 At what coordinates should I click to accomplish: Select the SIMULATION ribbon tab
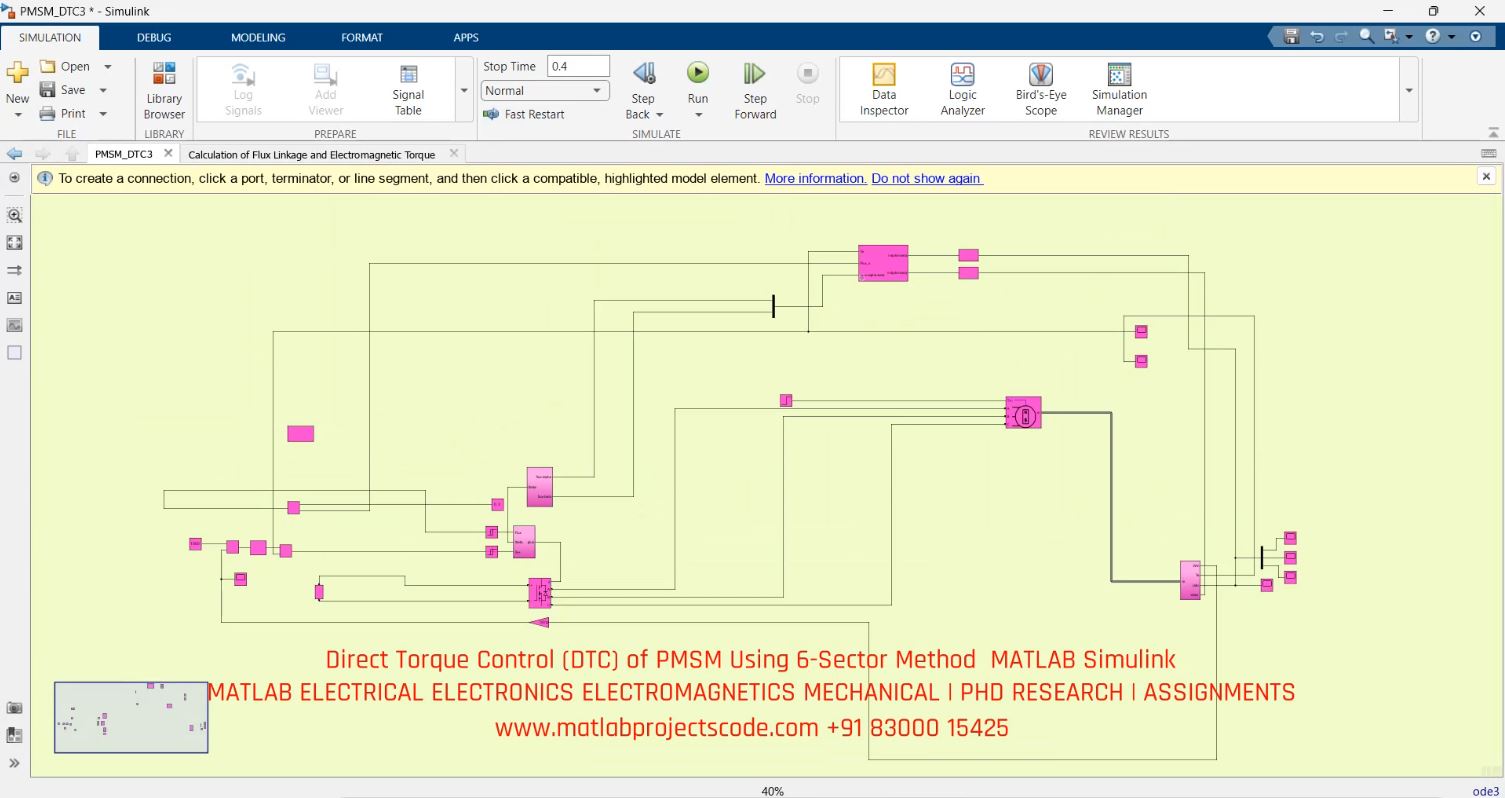click(50, 38)
